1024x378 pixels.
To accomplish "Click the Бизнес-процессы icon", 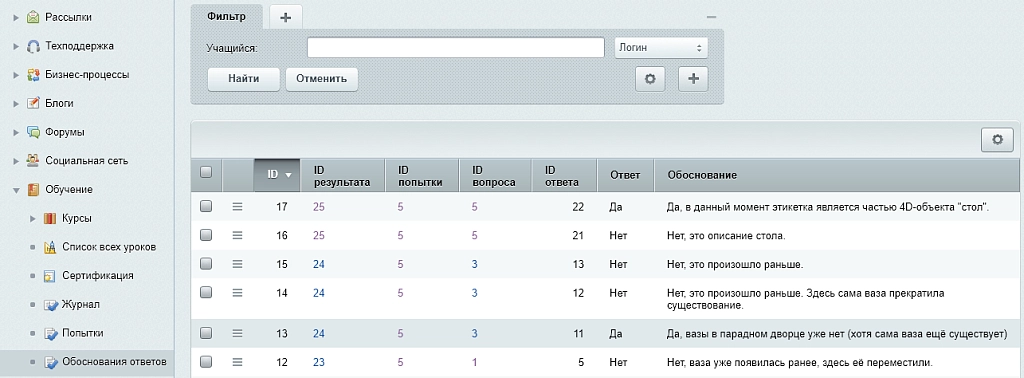I will [x=33, y=75].
